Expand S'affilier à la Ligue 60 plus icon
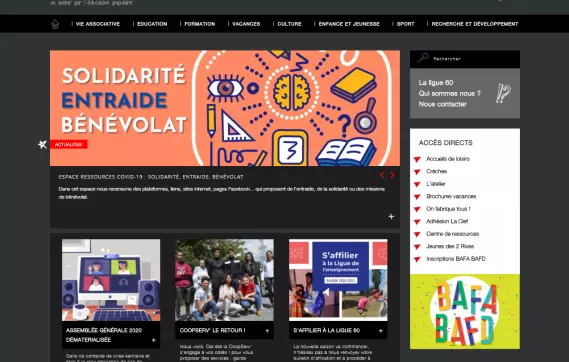569x362 pixels. (381, 331)
